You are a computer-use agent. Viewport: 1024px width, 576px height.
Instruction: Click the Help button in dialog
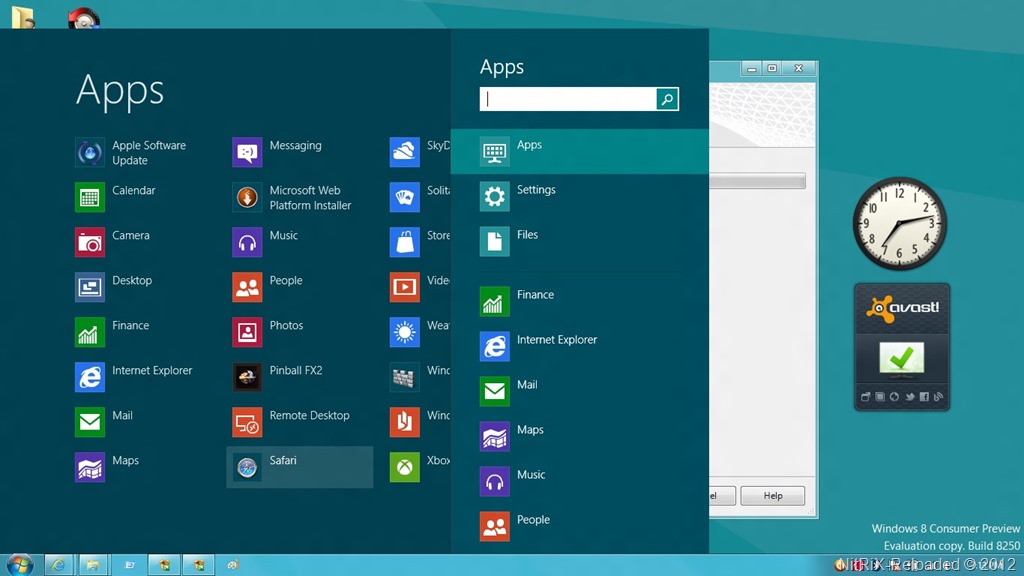point(773,496)
